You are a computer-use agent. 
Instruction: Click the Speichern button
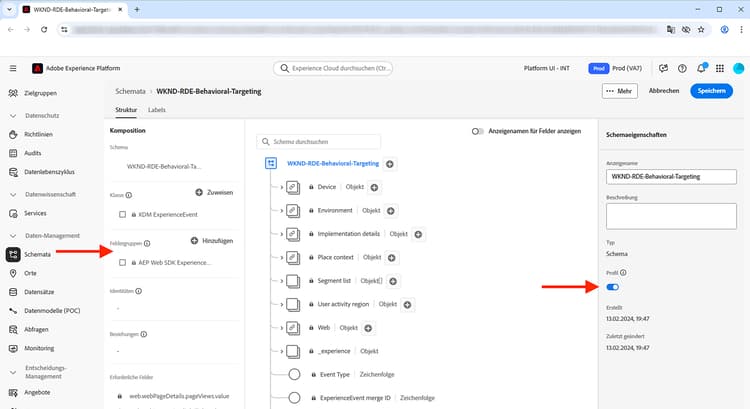click(711, 91)
